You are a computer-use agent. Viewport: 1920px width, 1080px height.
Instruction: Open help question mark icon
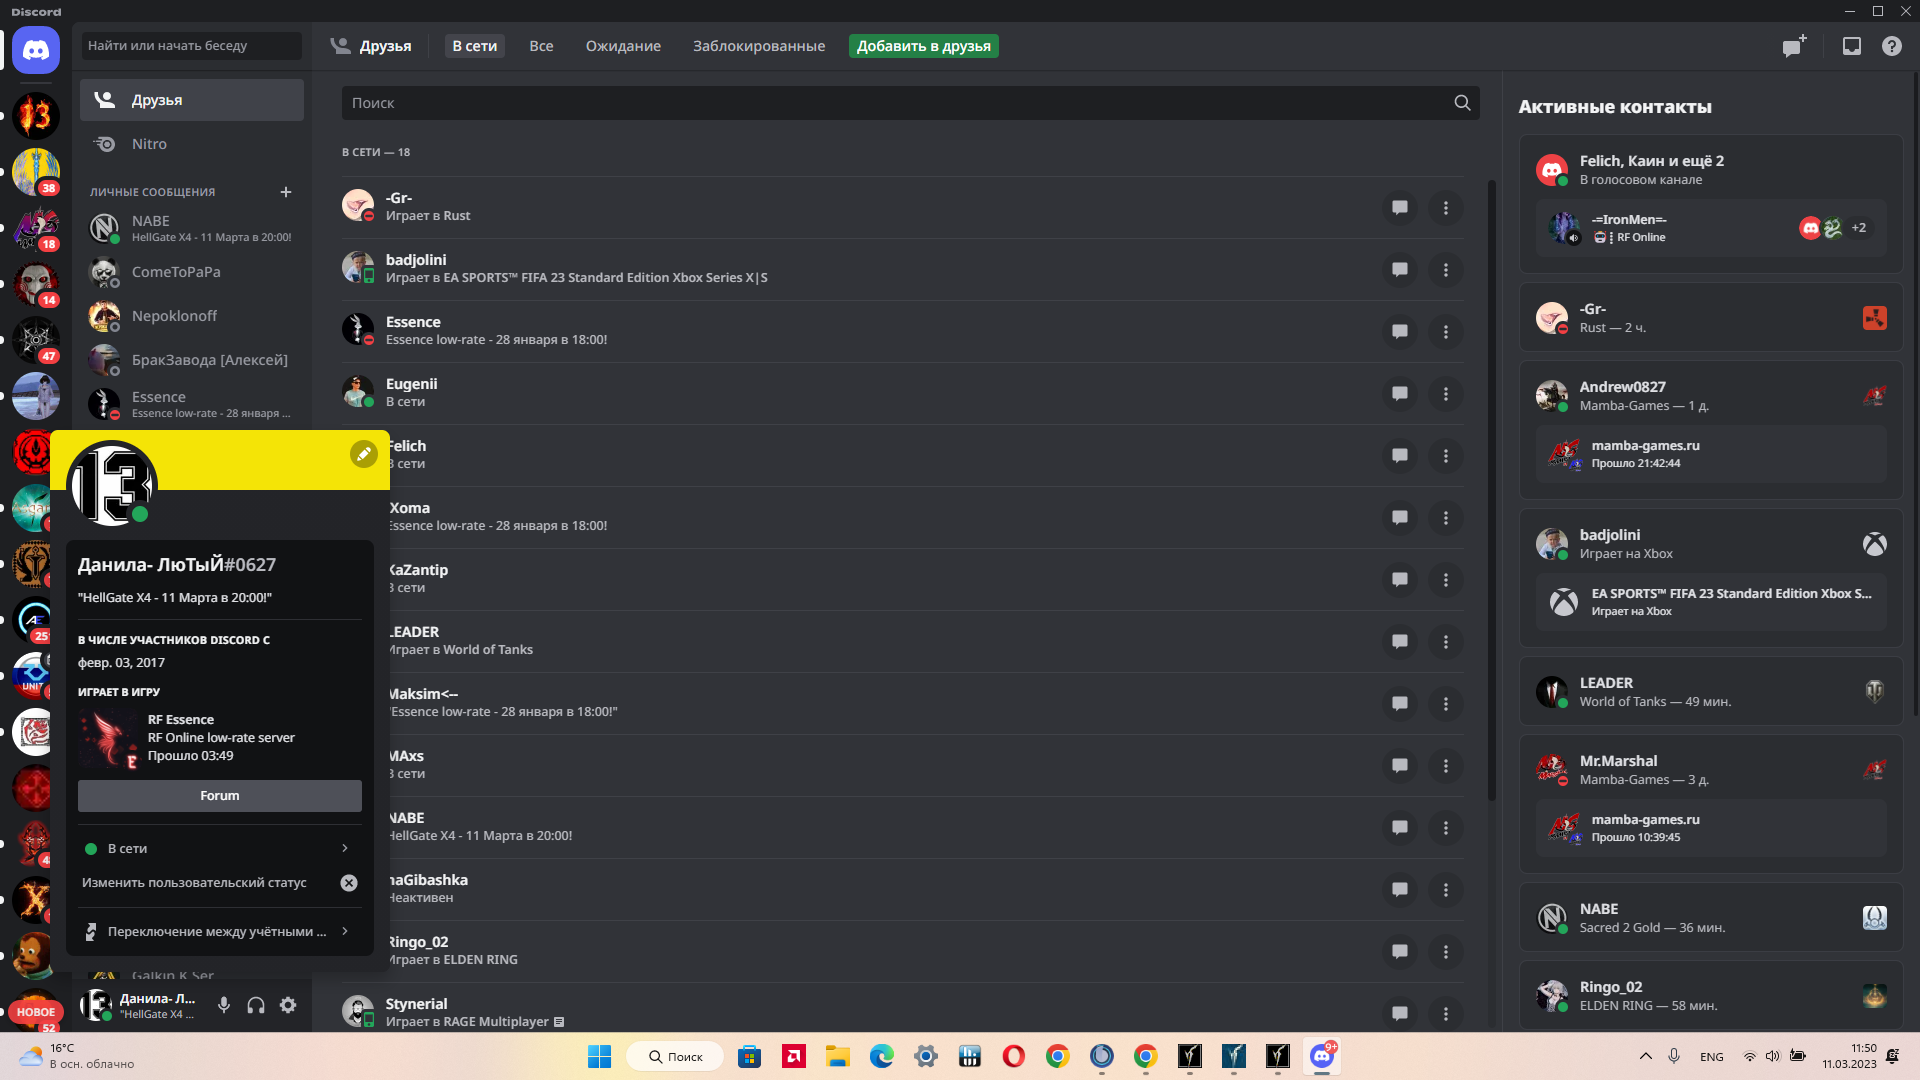click(1892, 46)
